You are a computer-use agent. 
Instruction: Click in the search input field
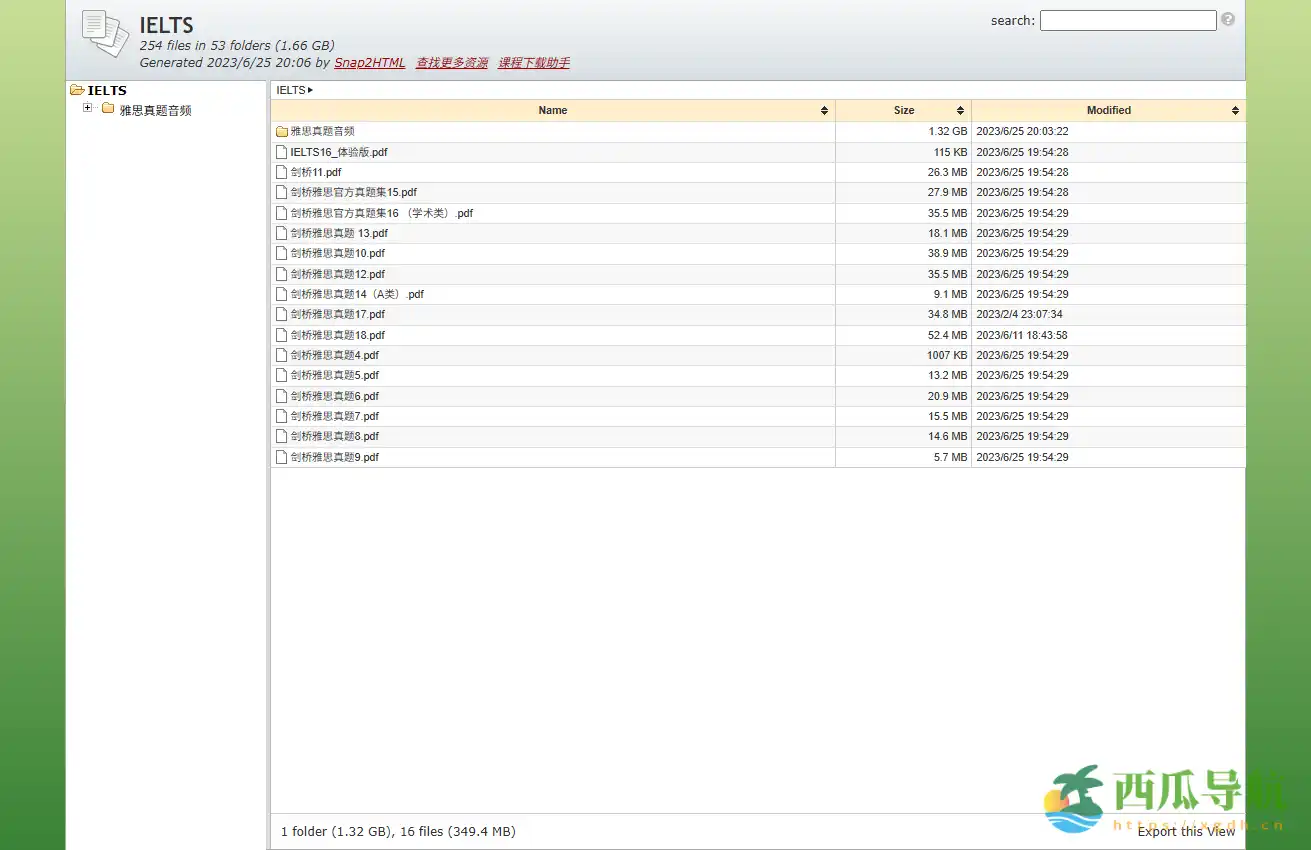1127,21
